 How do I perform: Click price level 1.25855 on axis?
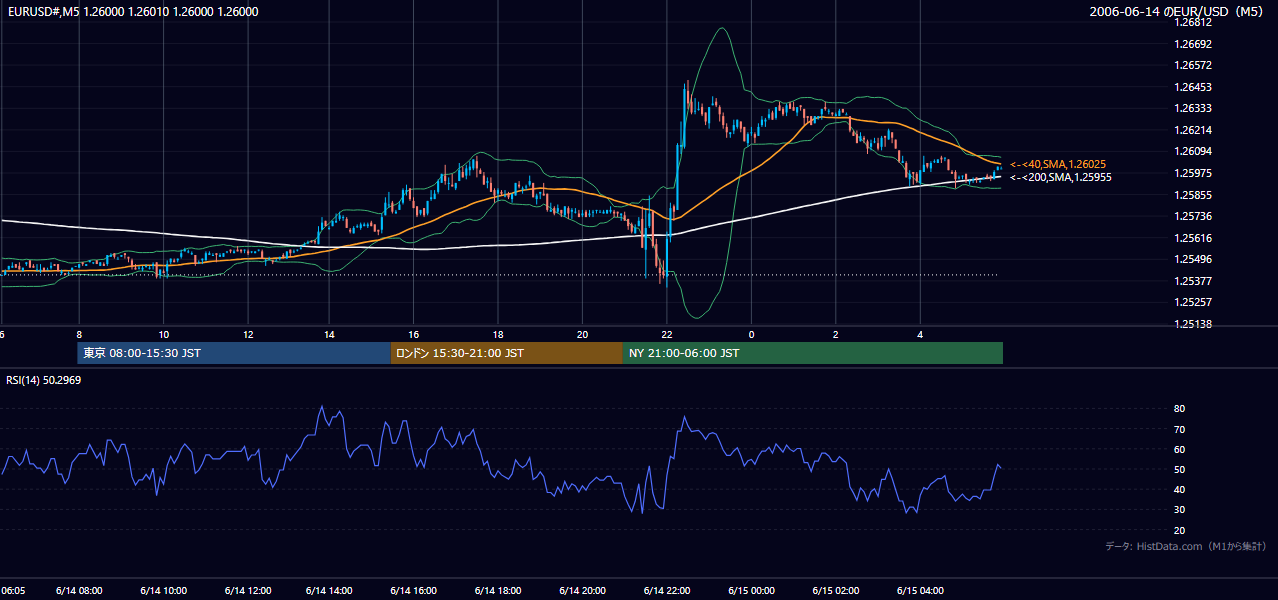(1191, 195)
